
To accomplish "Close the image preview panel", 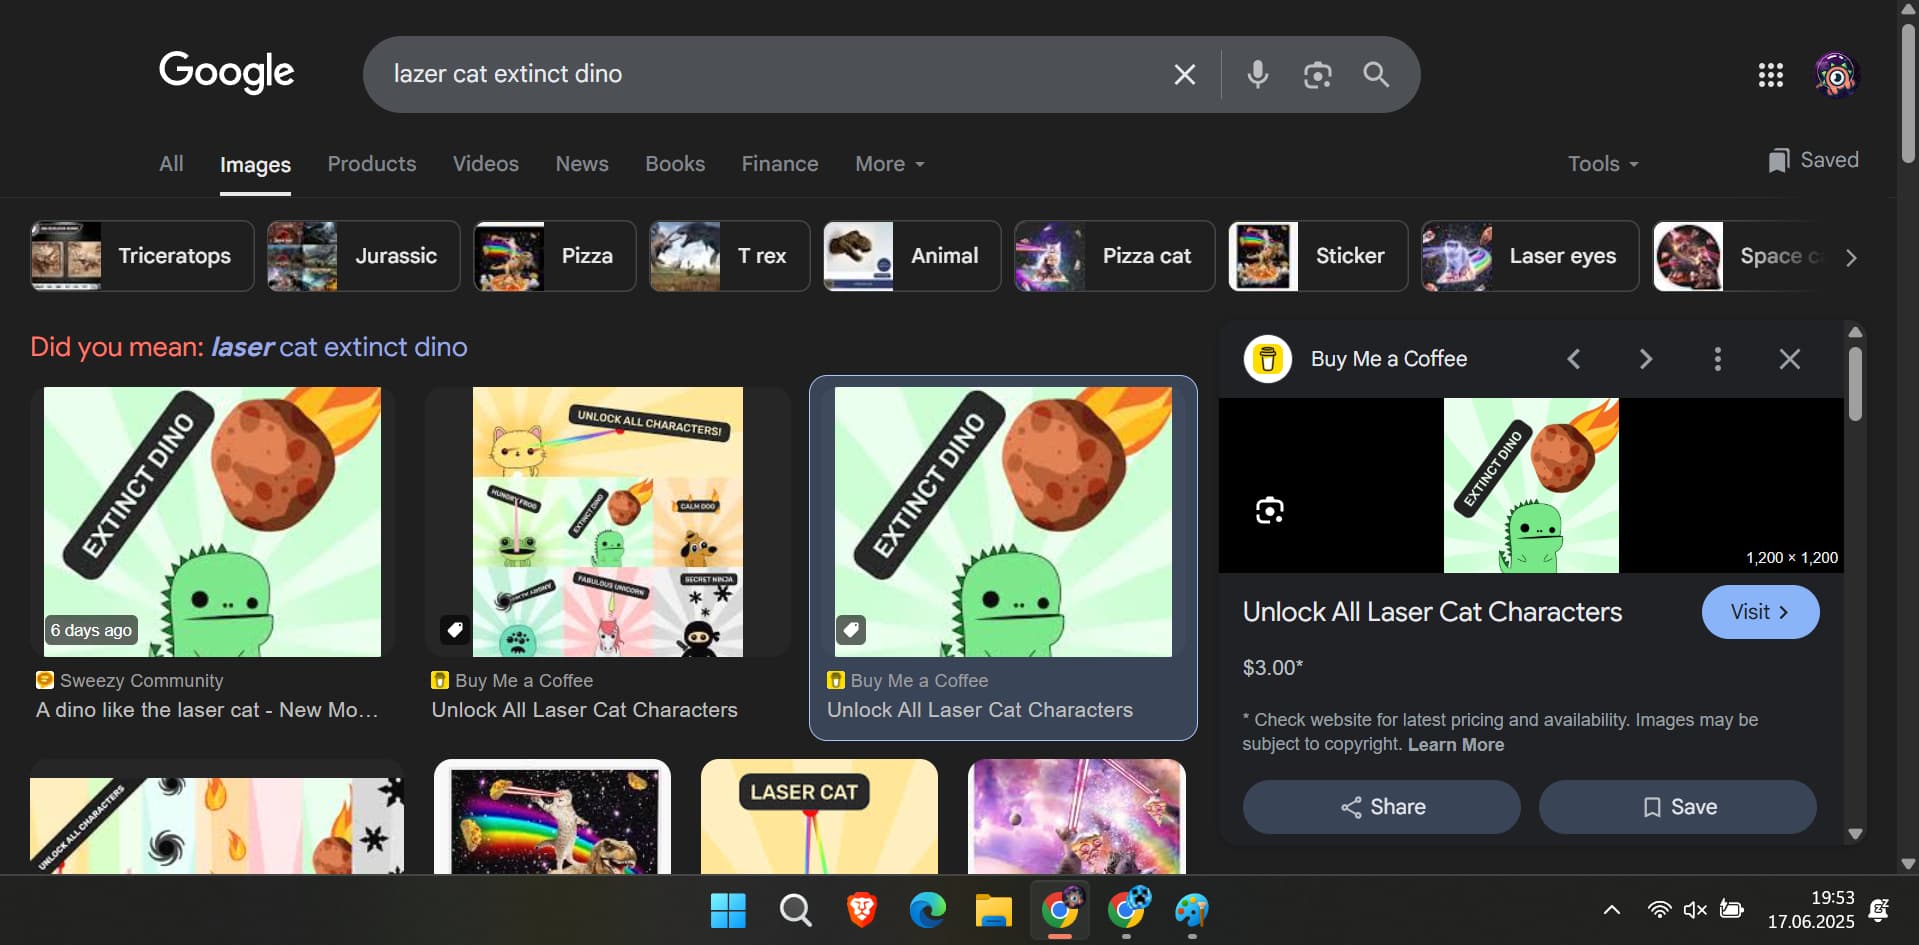I will click(x=1789, y=359).
